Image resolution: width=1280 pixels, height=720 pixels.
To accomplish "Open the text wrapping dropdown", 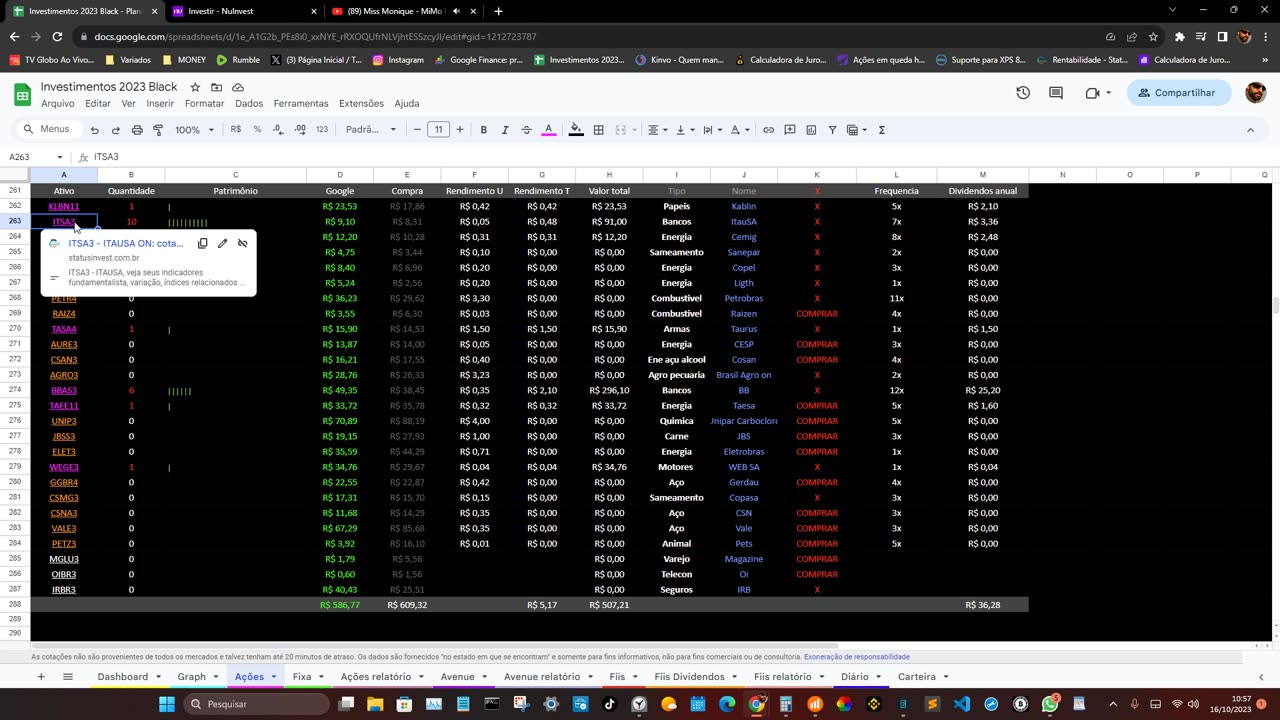I will click(711, 130).
